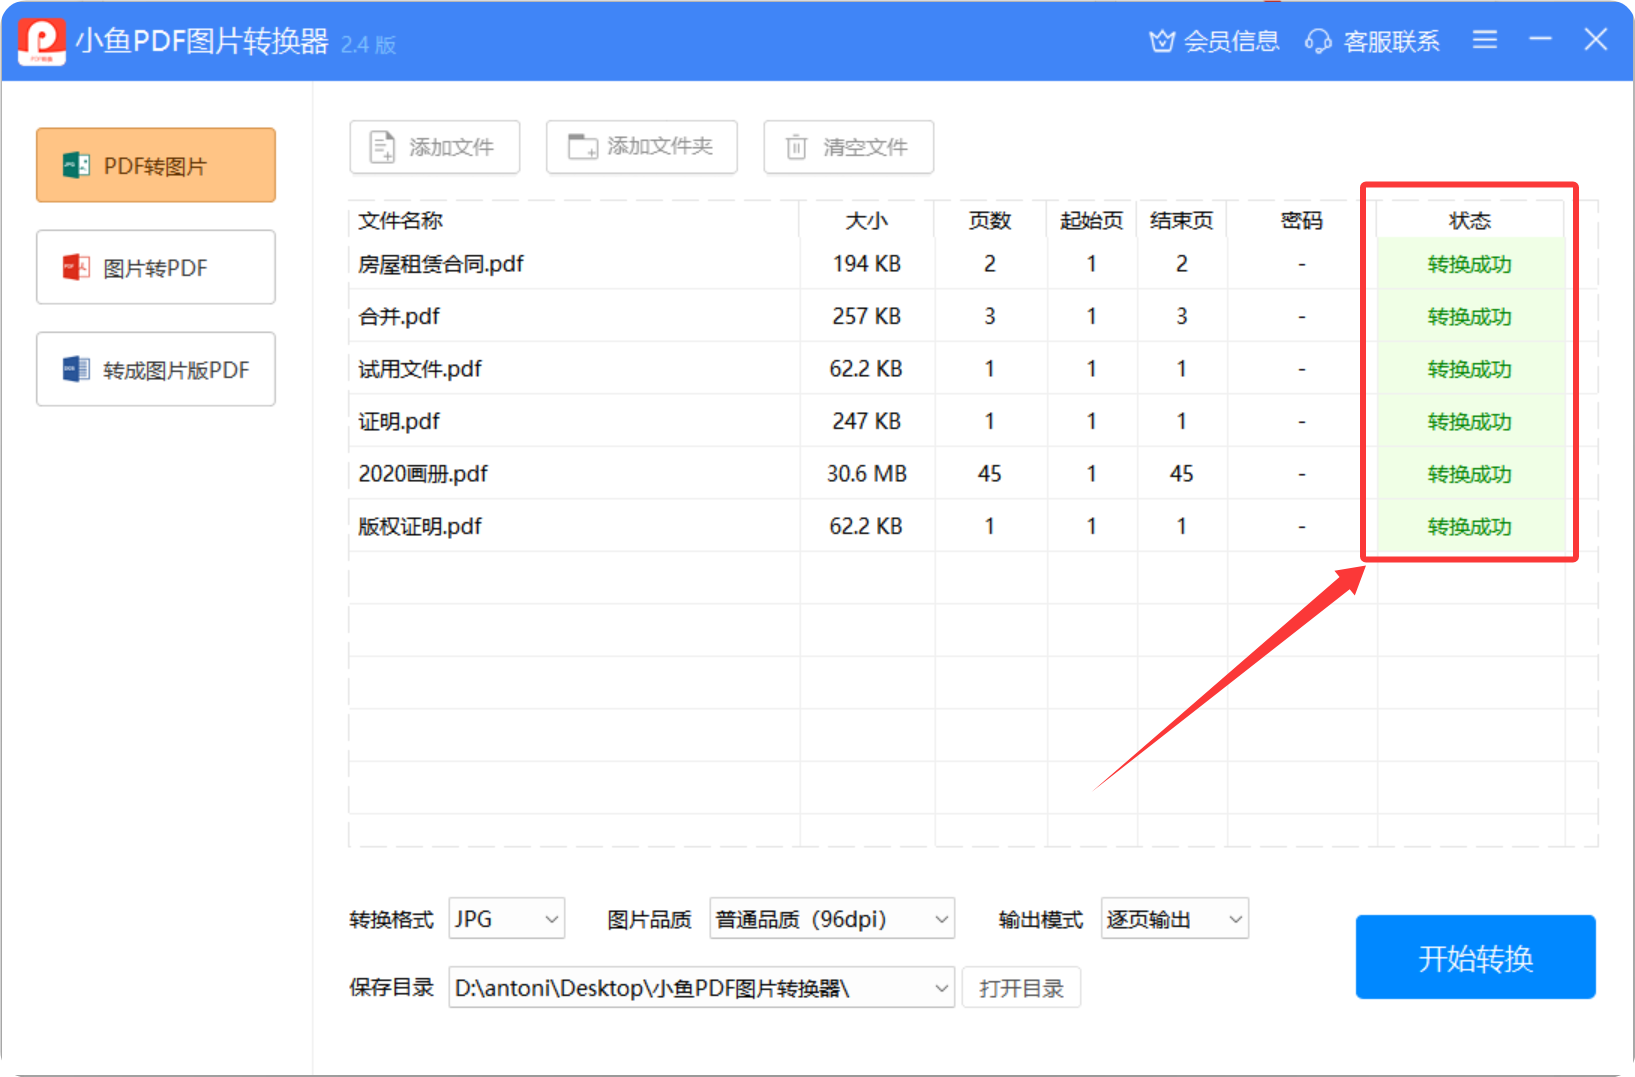1635x1077 pixels.
Task: Expand the JPG conversion format dropdown
Action: click(x=507, y=919)
